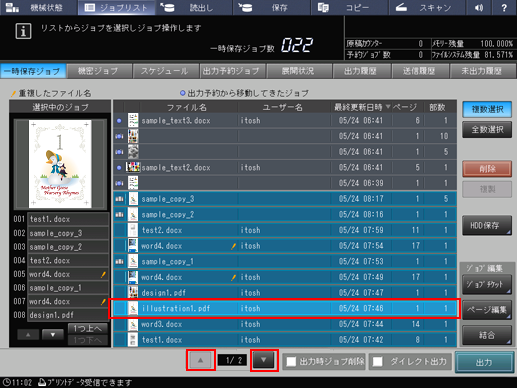
Task: Open the 結合 combine button
Action: 487,335
